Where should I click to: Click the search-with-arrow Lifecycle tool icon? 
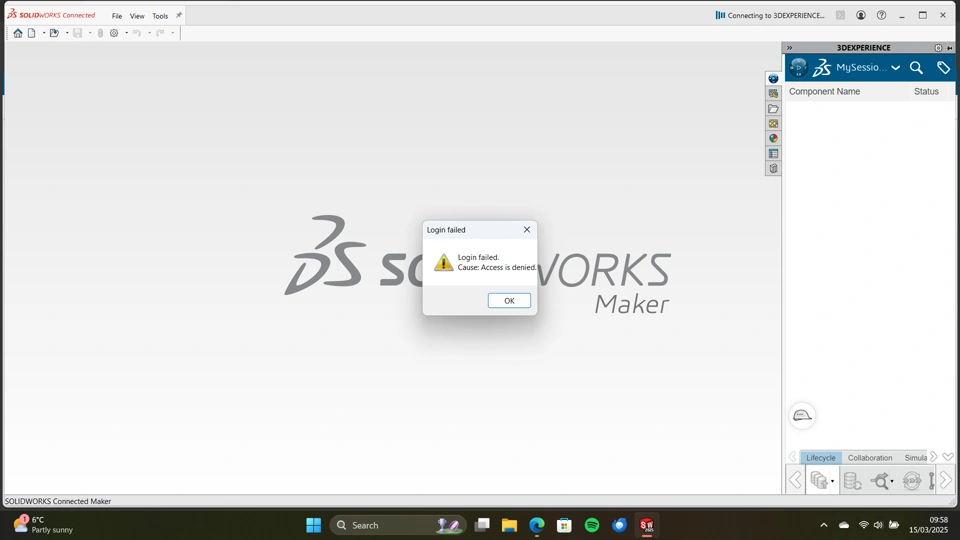(x=880, y=481)
